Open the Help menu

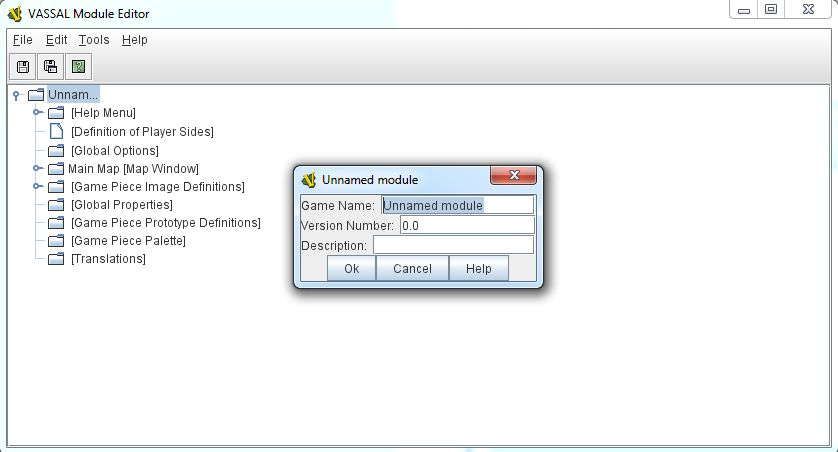click(135, 40)
